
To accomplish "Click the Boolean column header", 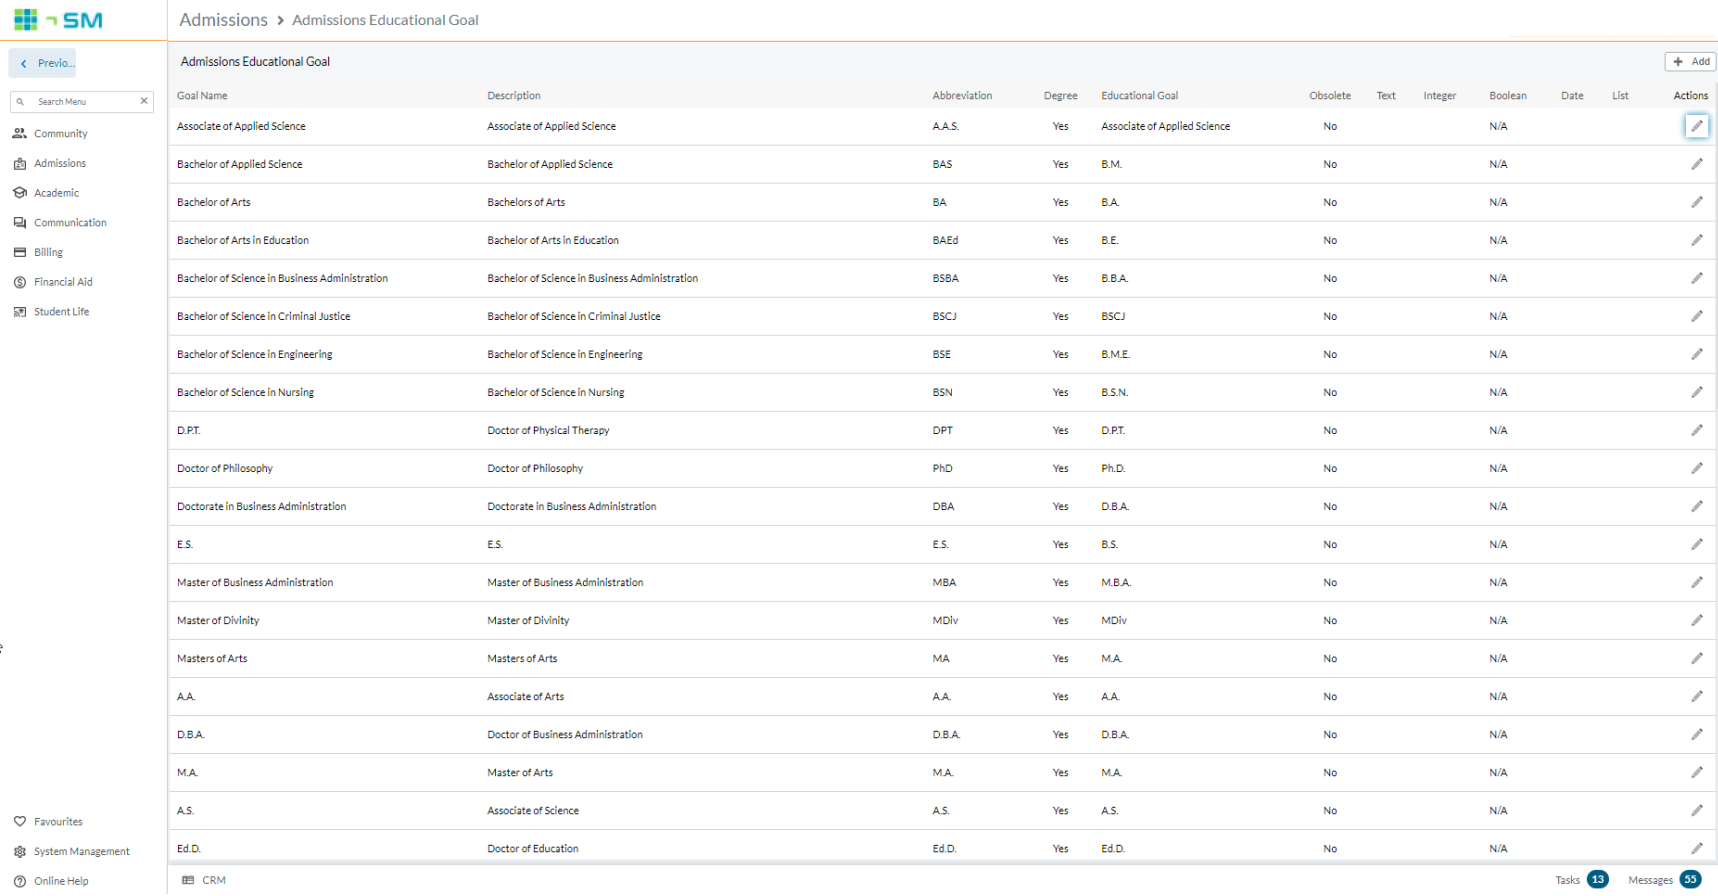I will [x=1507, y=96].
